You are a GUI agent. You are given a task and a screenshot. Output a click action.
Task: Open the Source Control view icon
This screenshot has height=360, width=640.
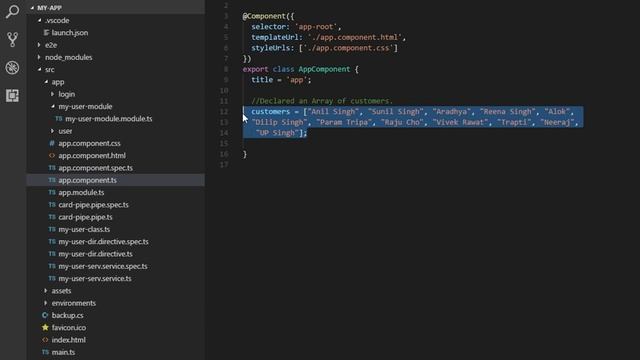tap(12, 40)
